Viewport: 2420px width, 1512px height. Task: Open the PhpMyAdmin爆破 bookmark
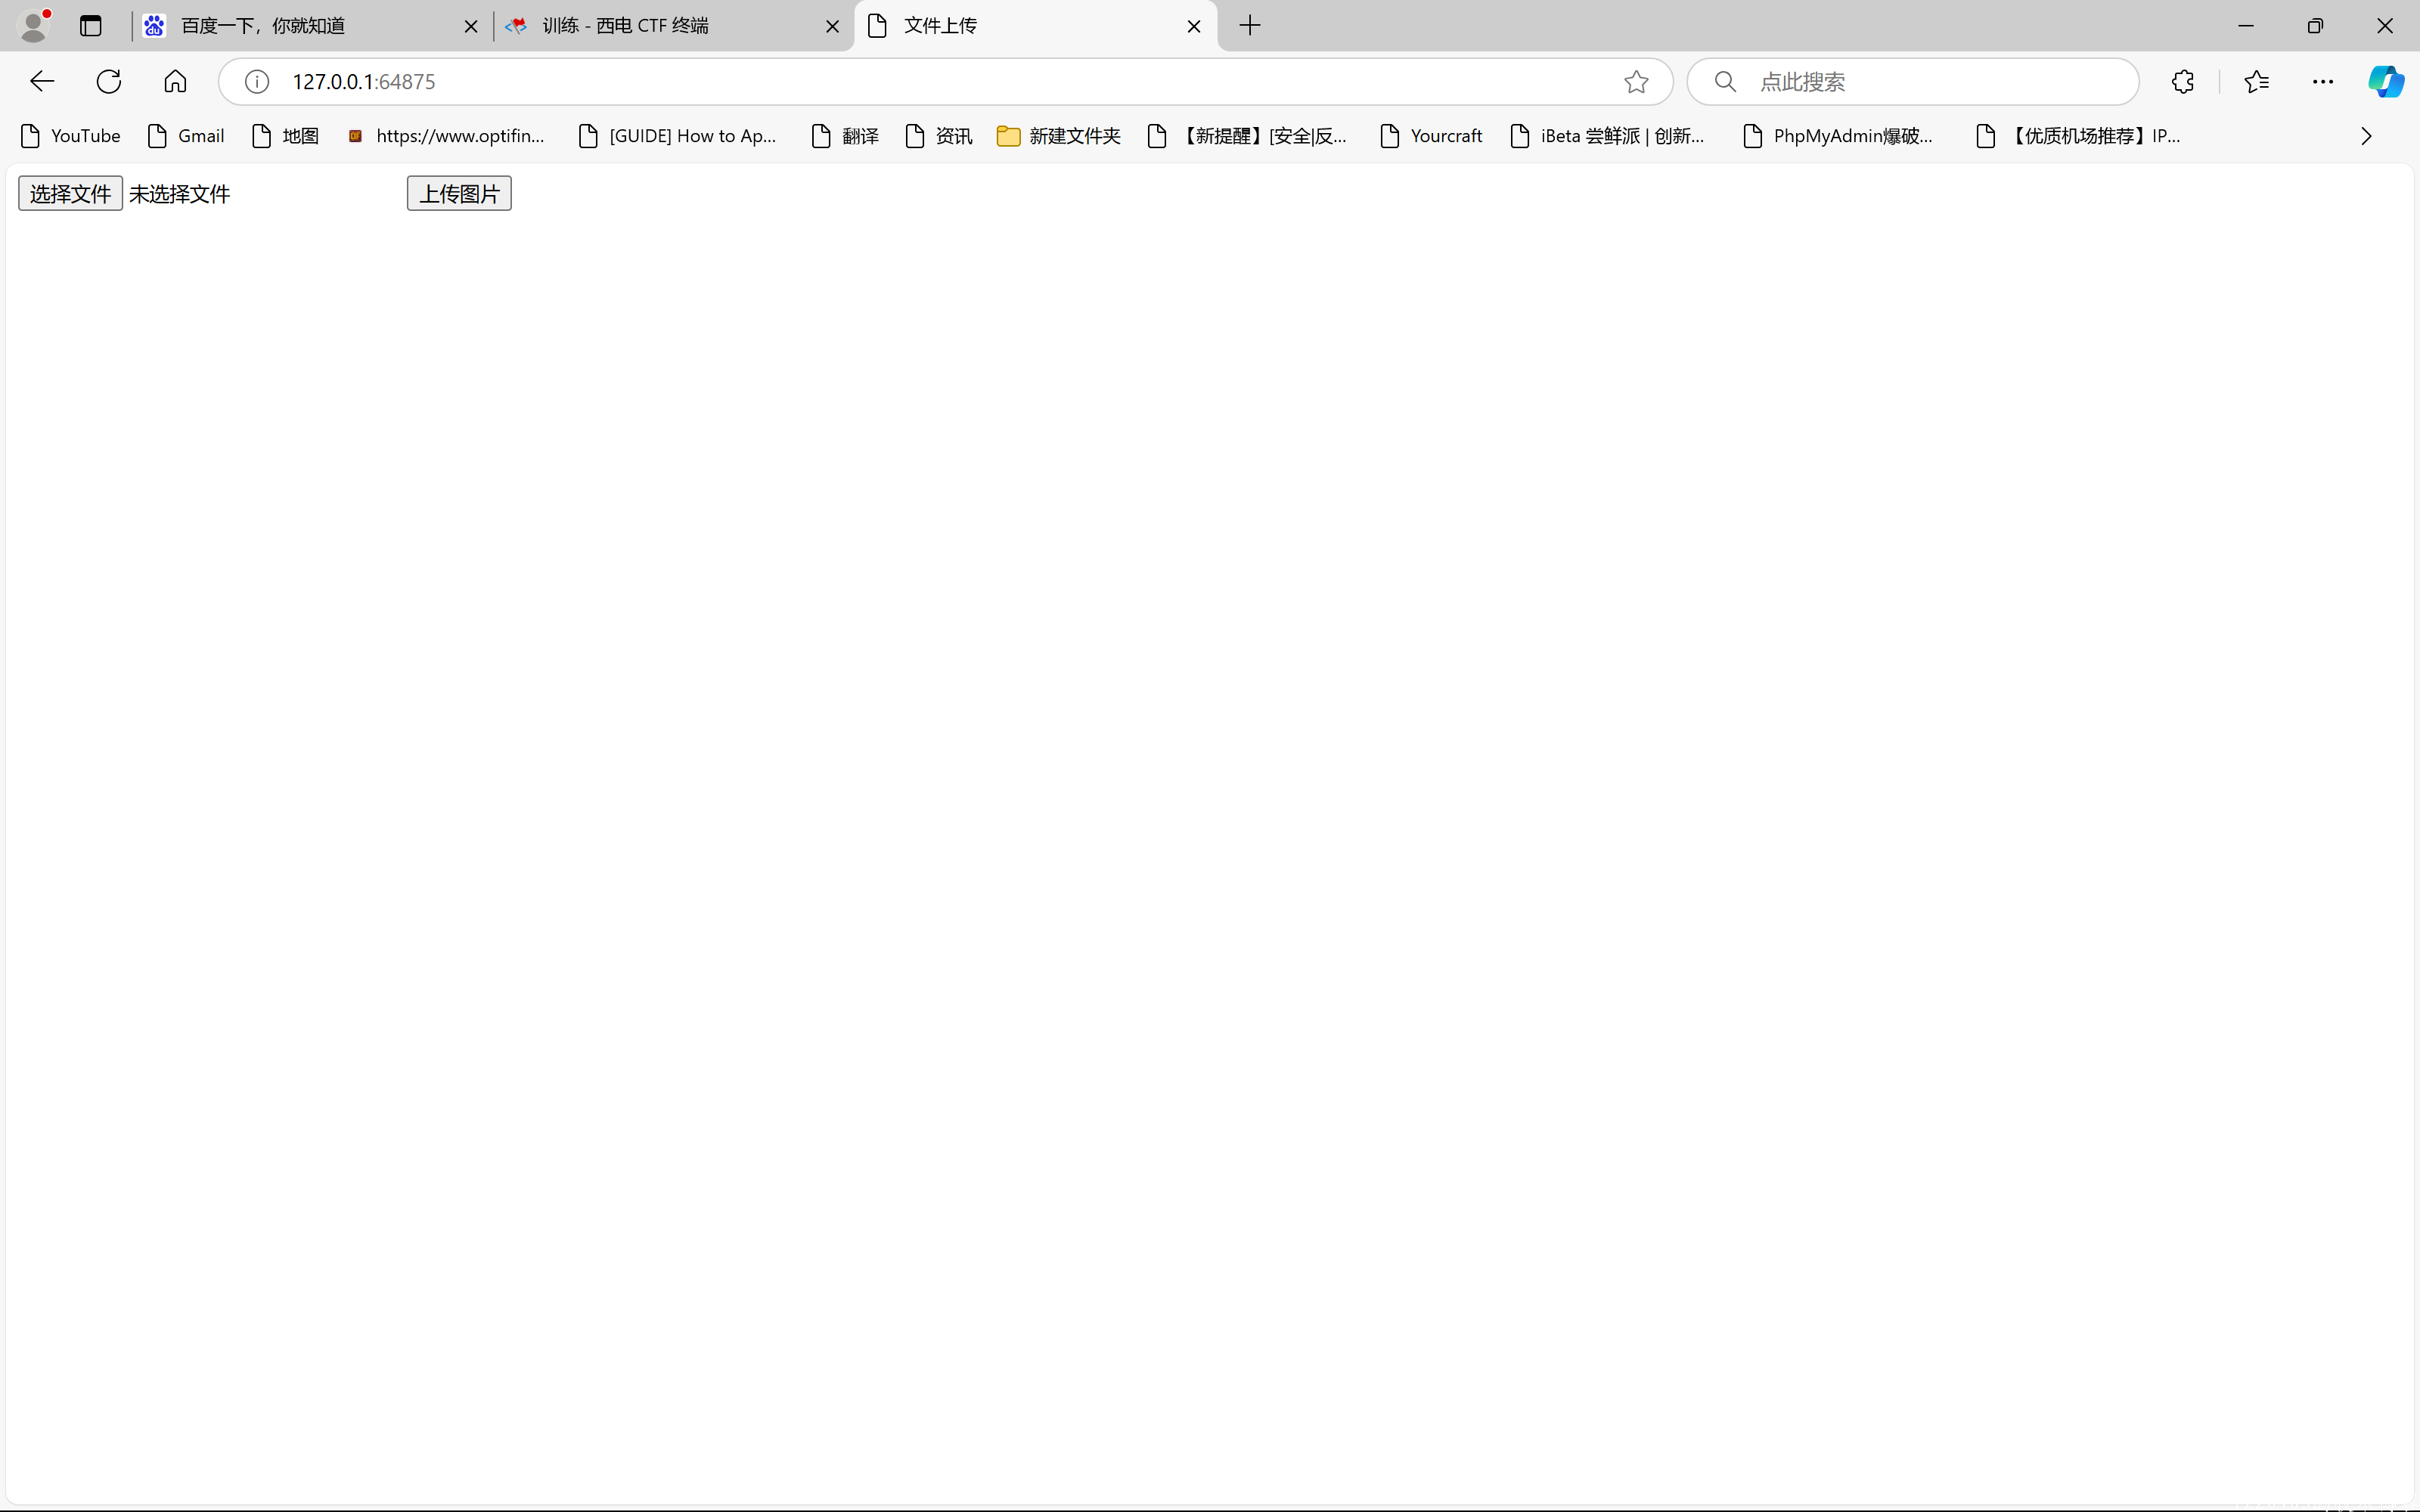click(x=1838, y=136)
